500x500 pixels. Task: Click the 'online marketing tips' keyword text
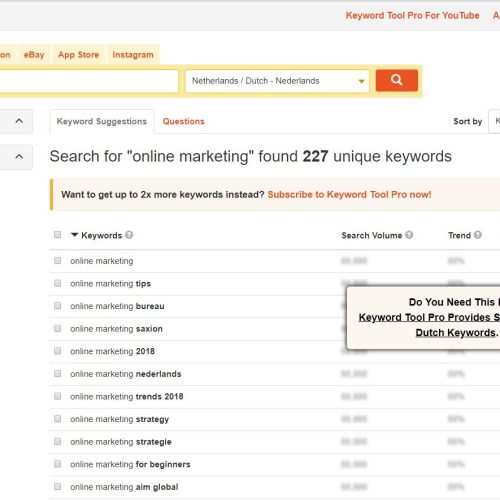(110, 283)
